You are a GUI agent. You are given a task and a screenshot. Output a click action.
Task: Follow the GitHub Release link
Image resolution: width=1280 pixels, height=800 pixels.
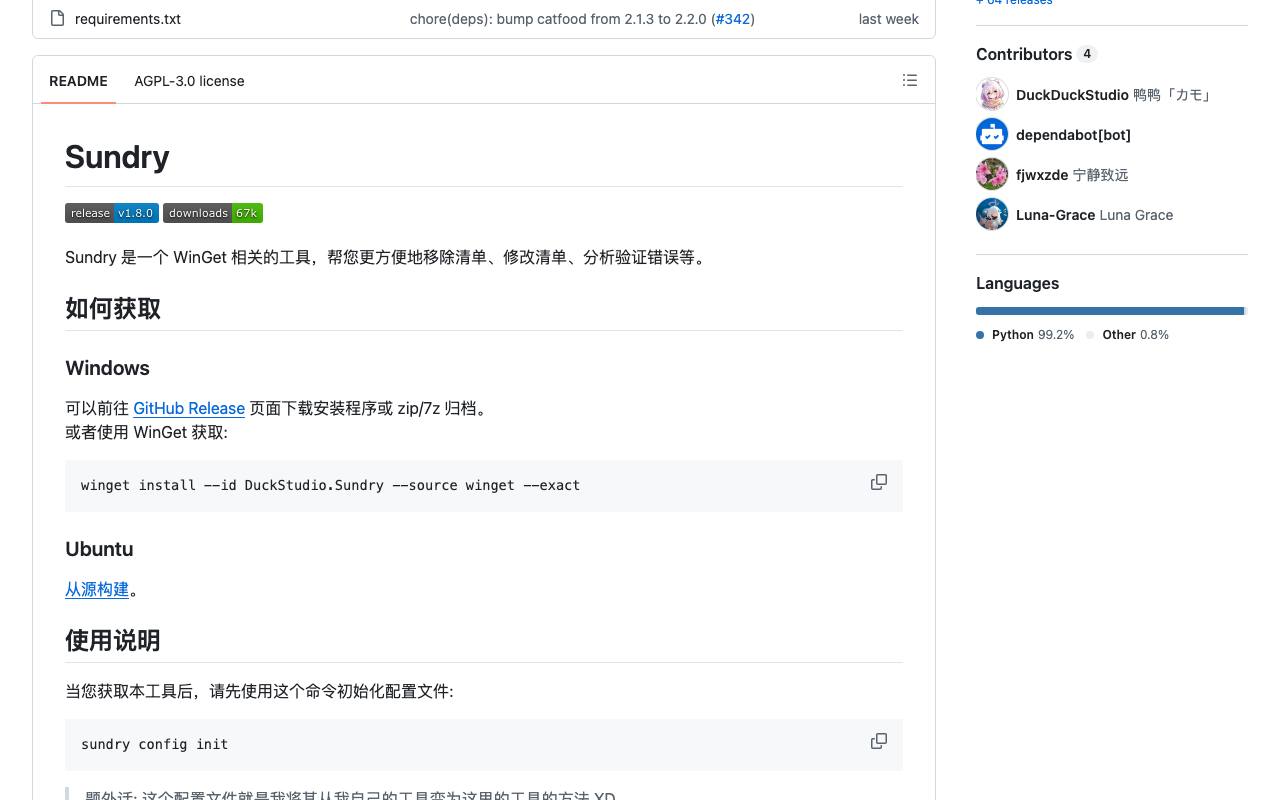point(189,408)
